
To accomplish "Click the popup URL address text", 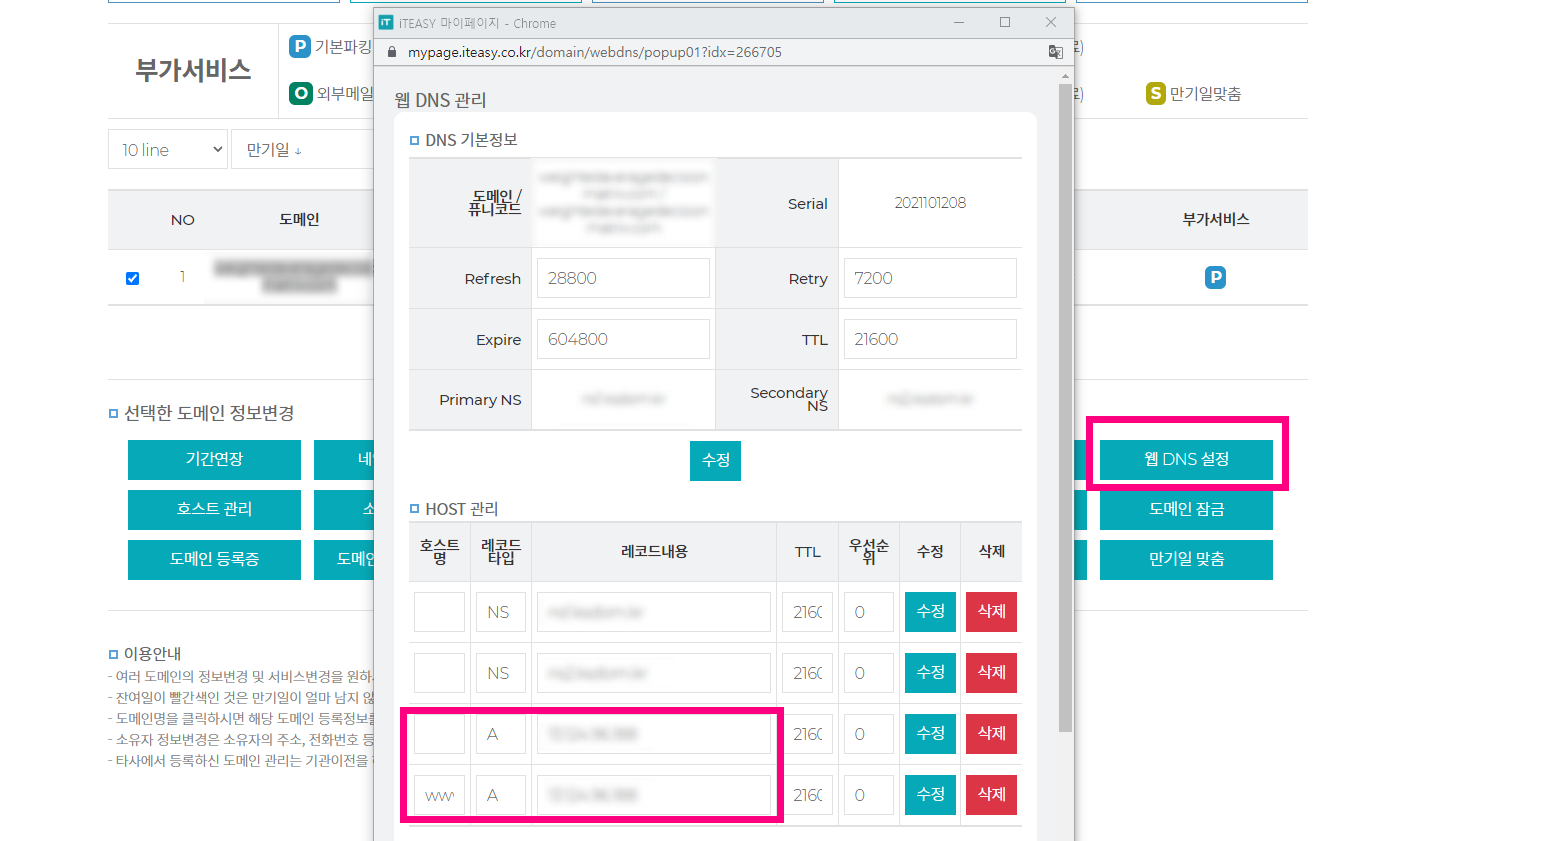I will click(595, 52).
